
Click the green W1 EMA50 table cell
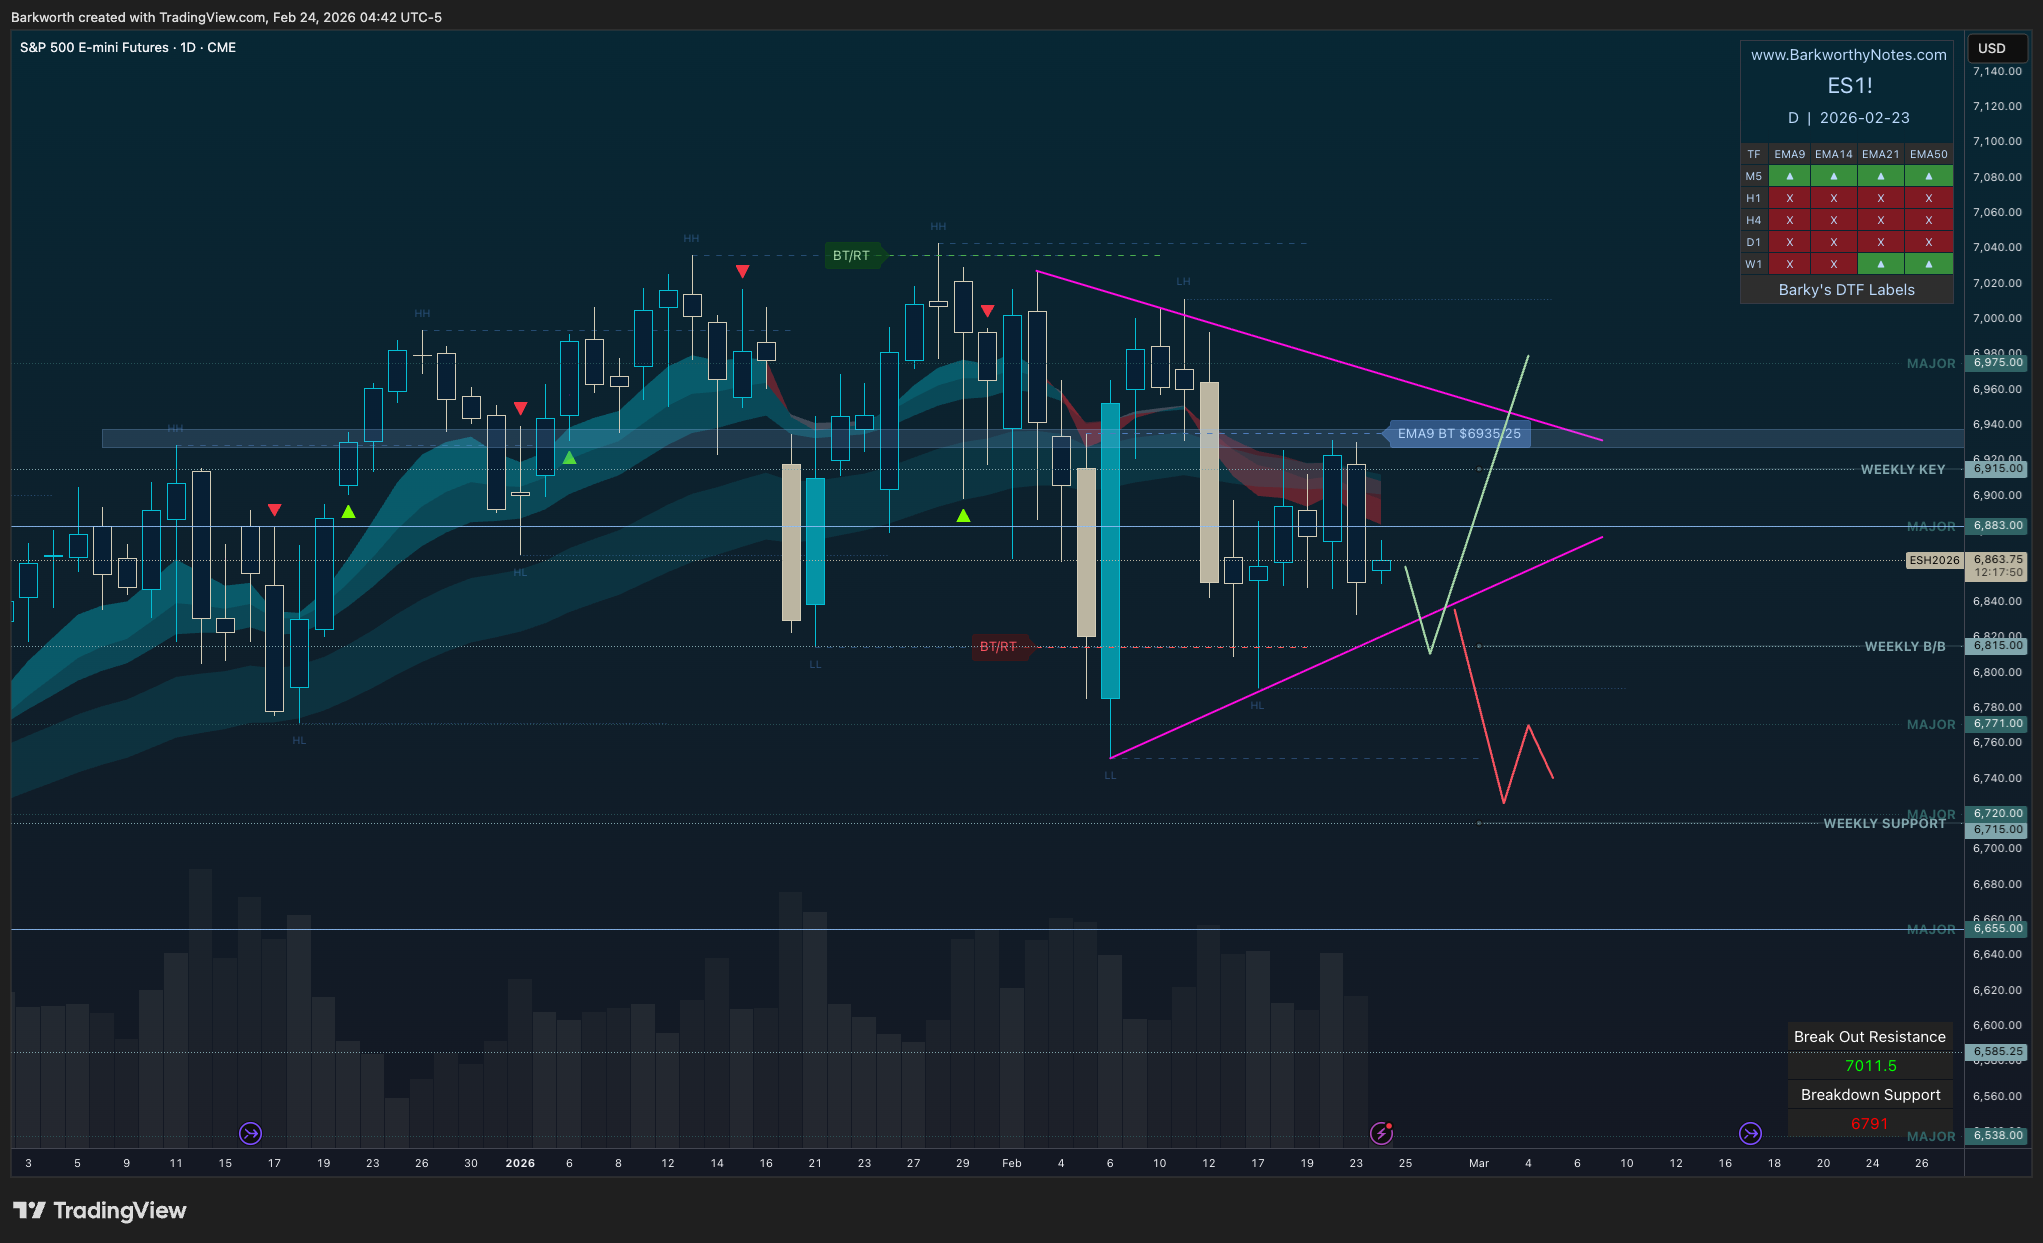point(1928,265)
